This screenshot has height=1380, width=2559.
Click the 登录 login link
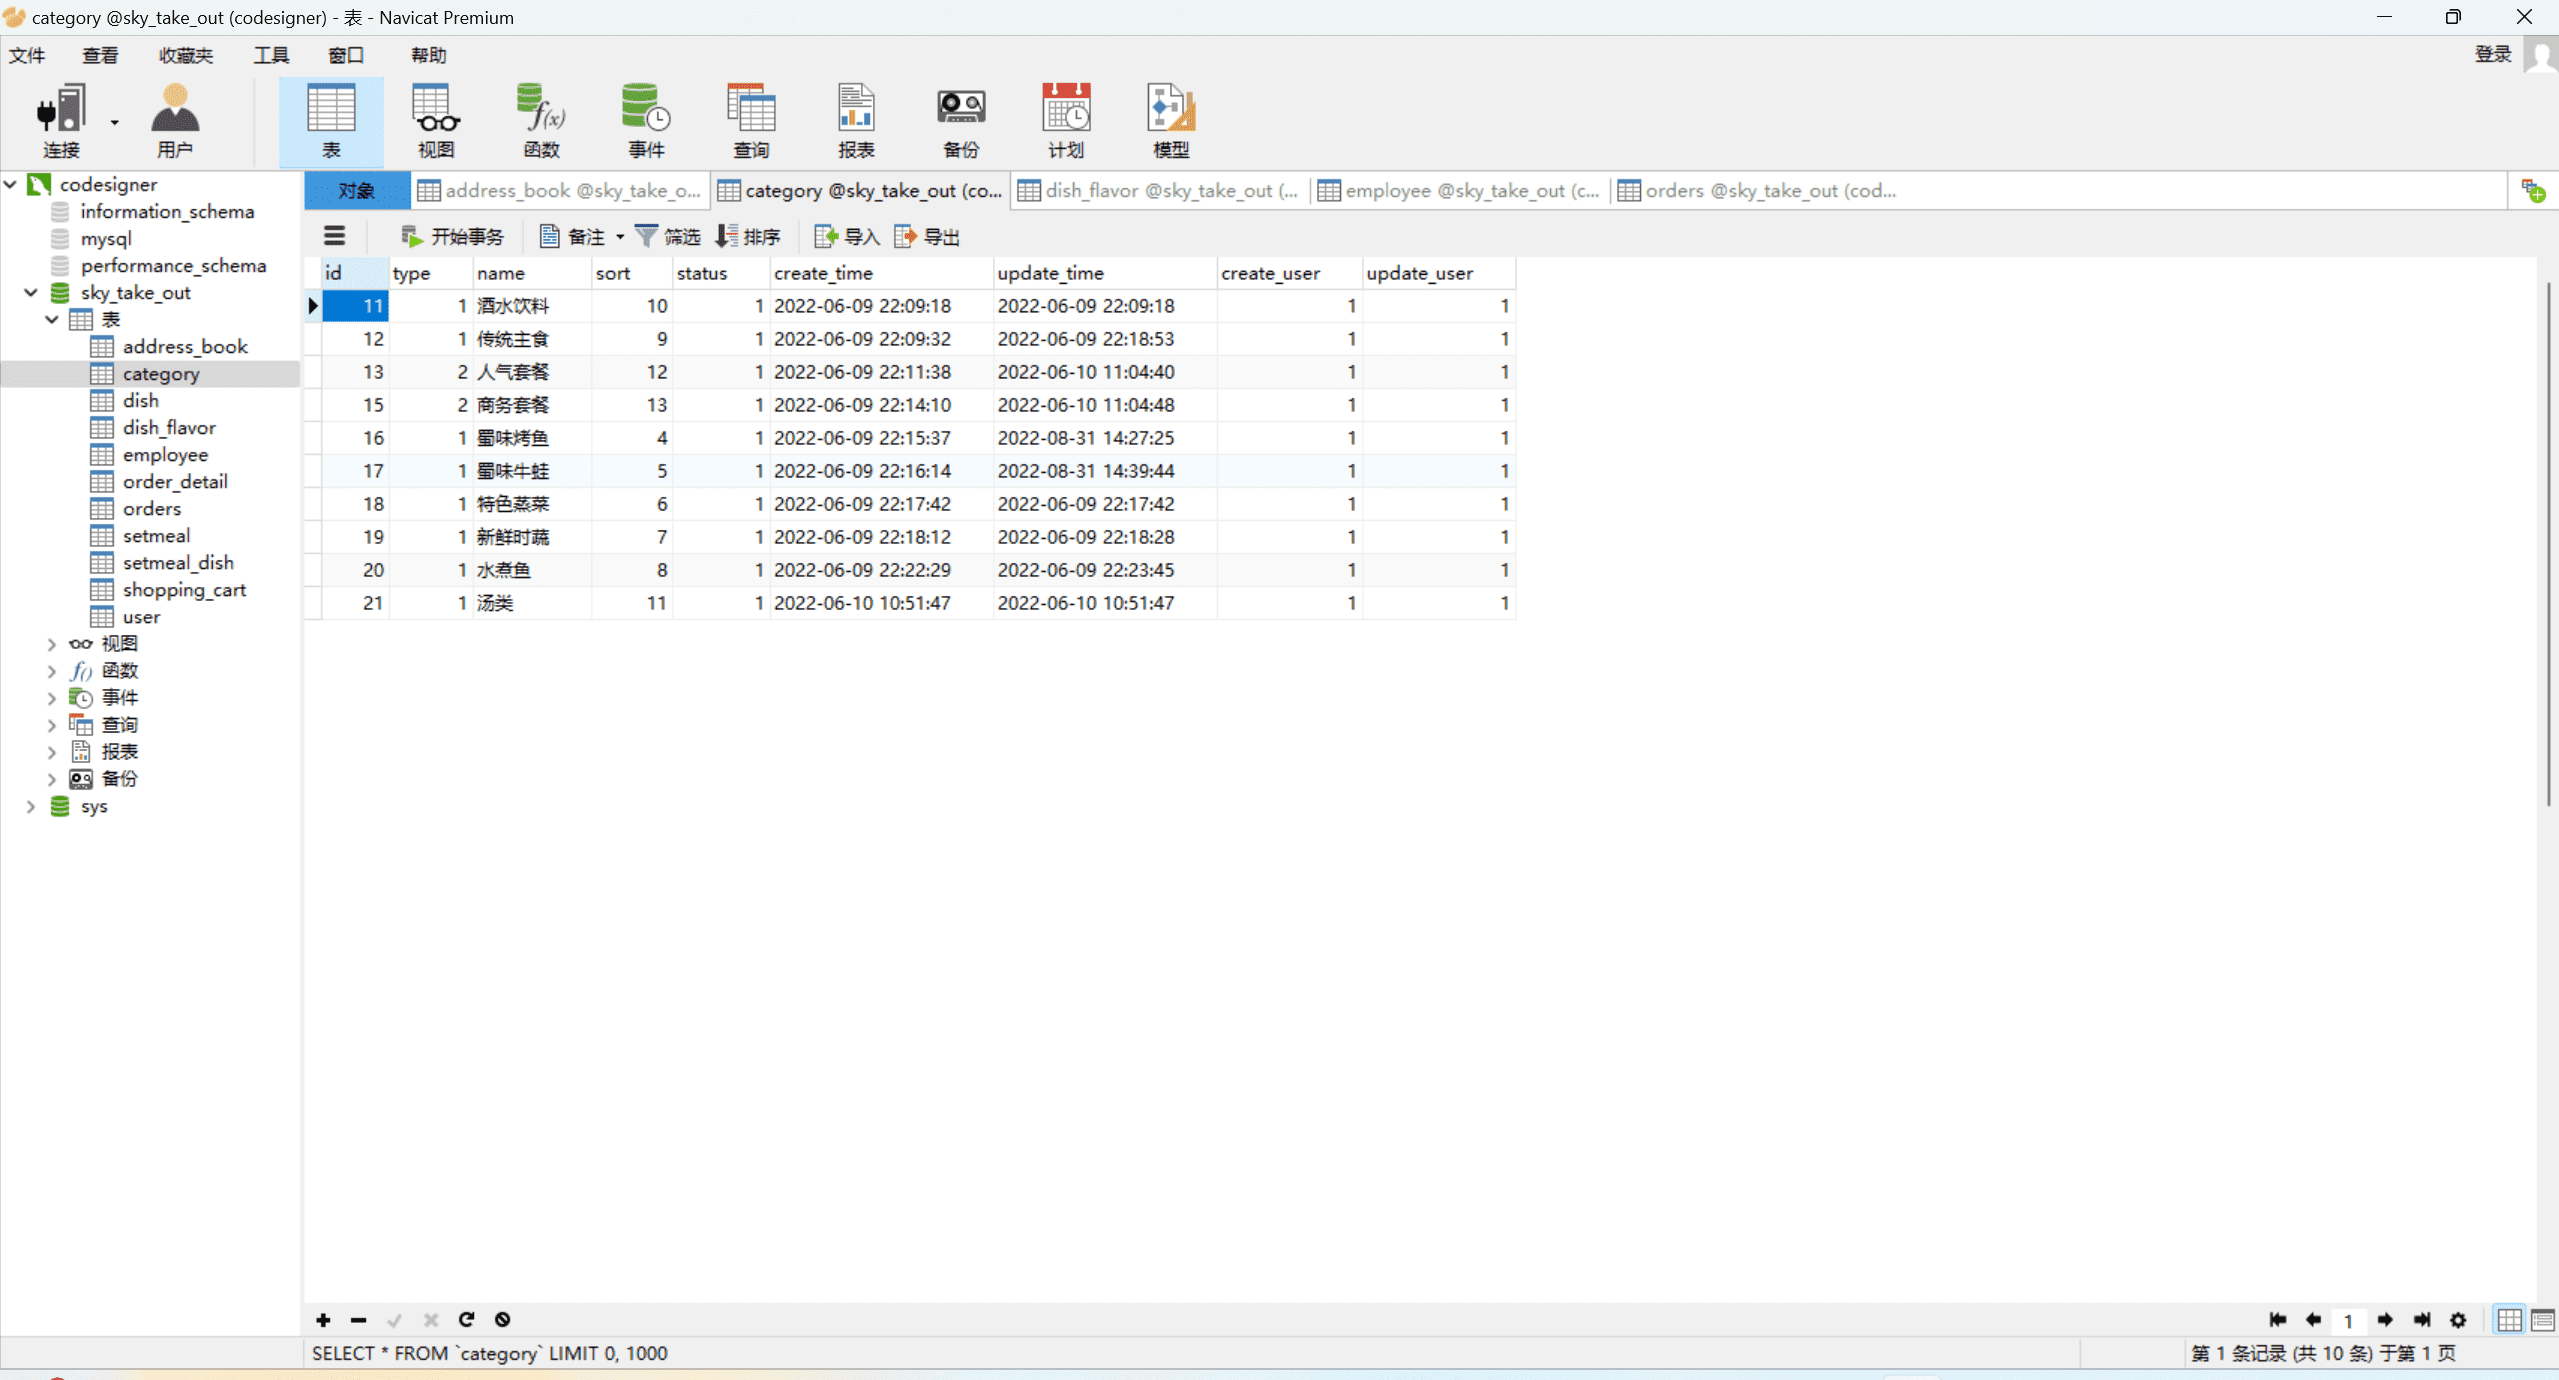[x=2493, y=54]
